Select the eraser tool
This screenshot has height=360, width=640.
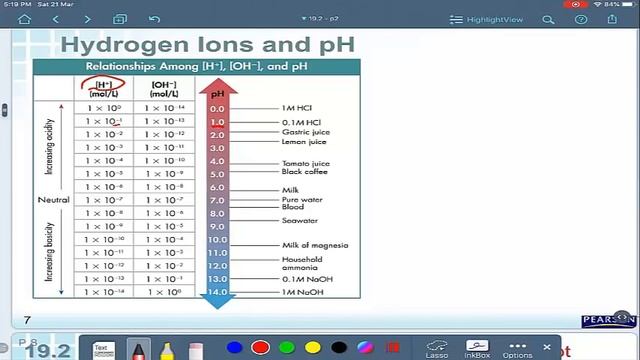pyautogui.click(x=196, y=351)
